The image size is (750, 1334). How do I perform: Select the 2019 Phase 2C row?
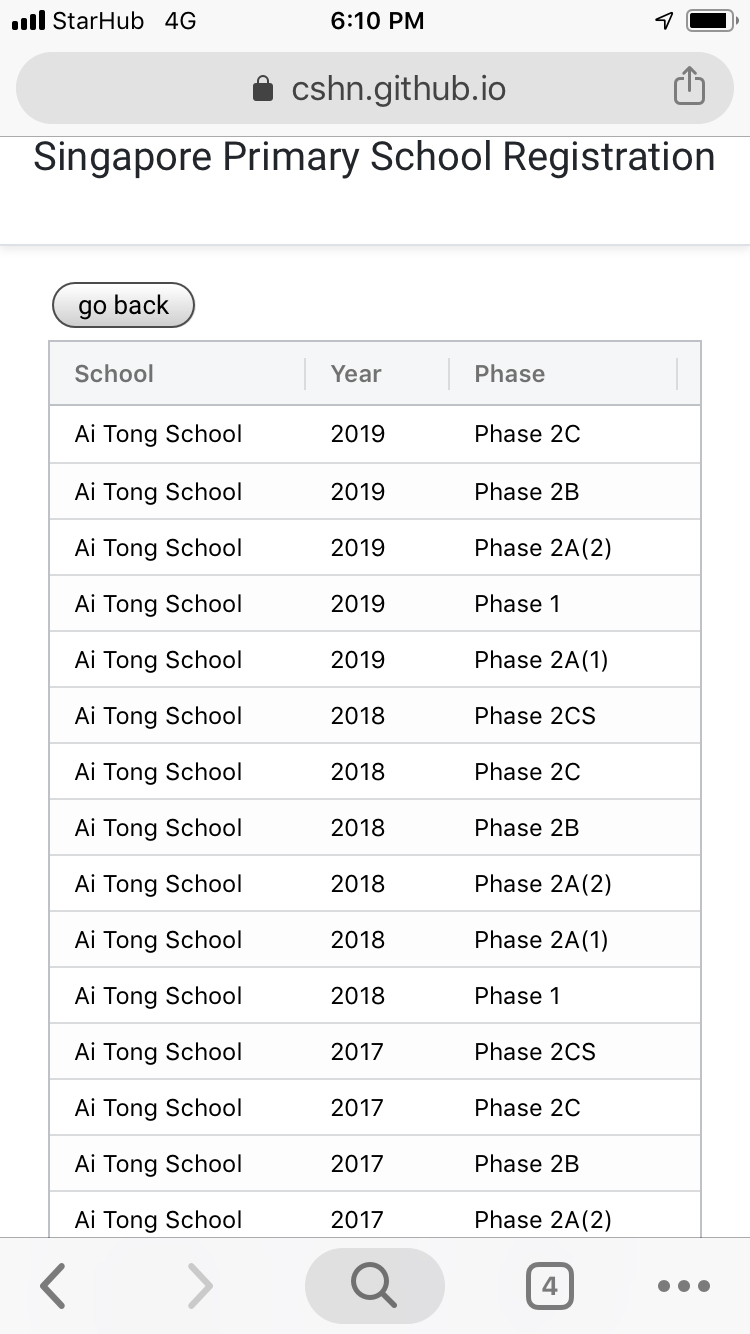click(x=374, y=434)
